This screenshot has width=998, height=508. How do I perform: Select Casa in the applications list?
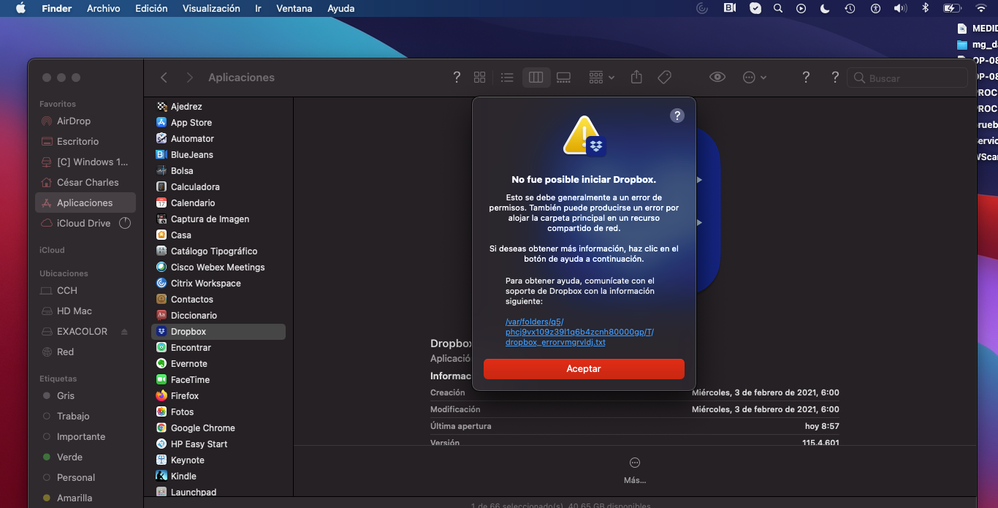click(218, 235)
